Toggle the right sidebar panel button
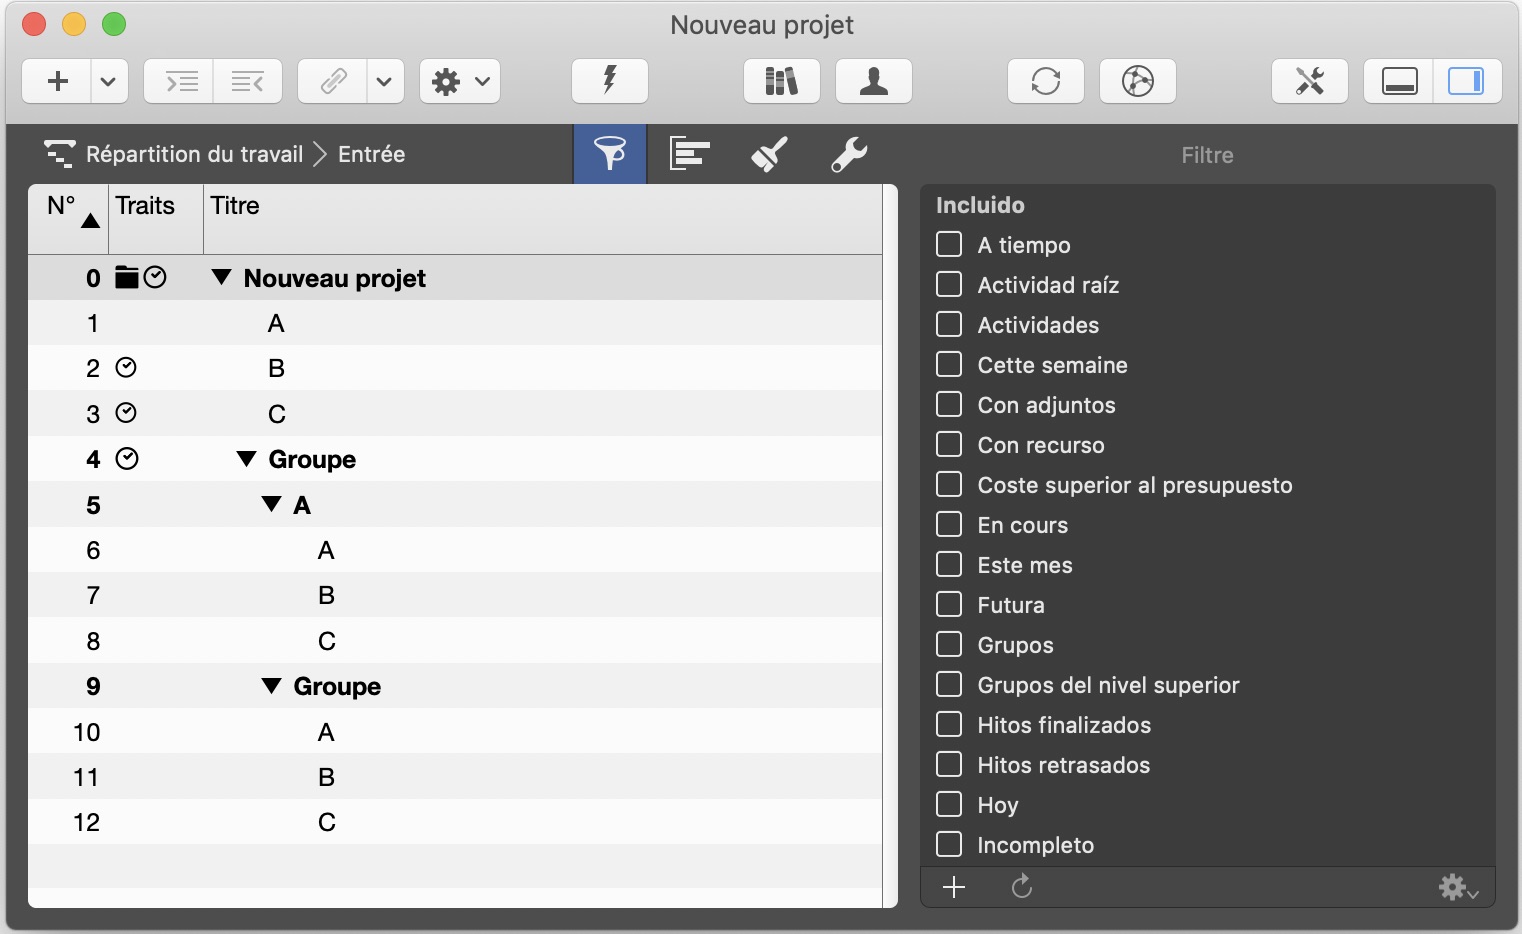The image size is (1522, 934). click(x=1466, y=81)
